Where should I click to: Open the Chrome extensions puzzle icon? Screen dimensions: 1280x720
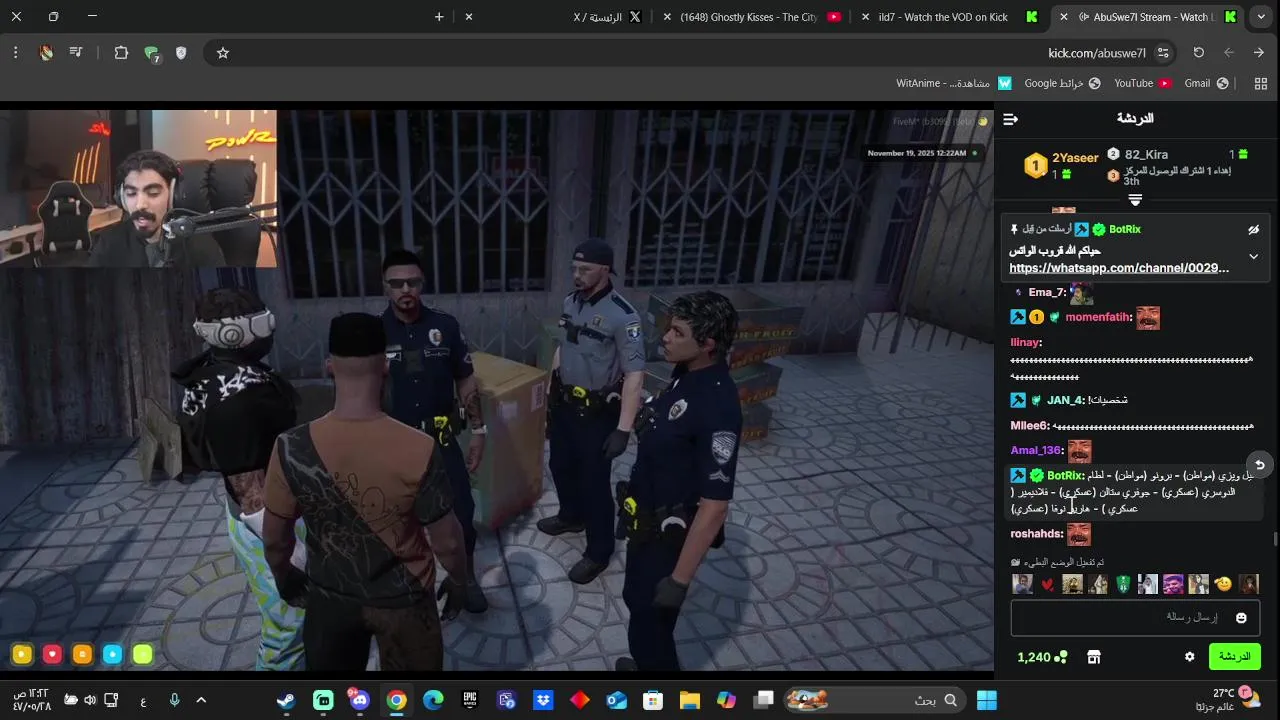tap(121, 53)
